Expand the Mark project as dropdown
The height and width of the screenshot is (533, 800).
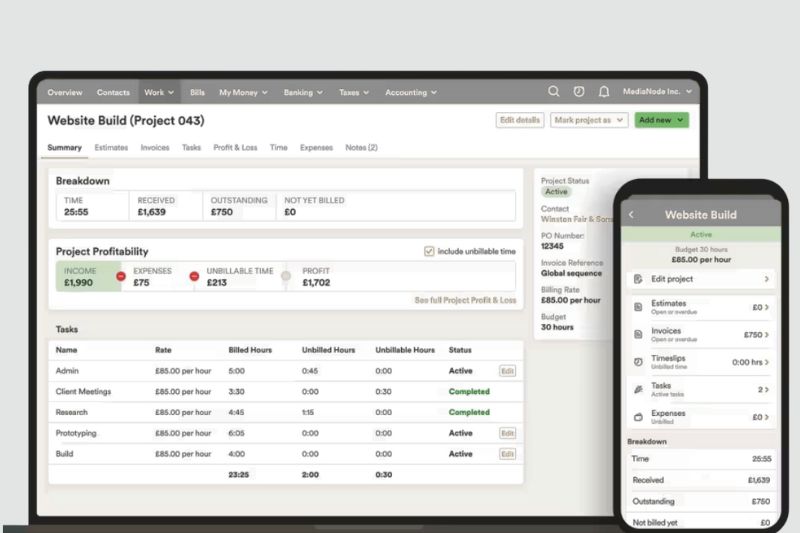[589, 120]
